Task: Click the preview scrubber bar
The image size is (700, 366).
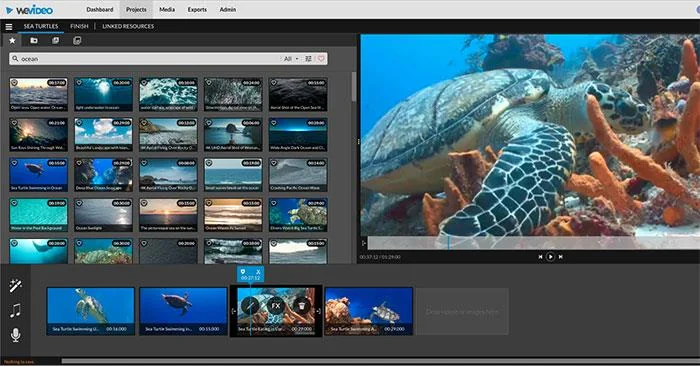Action: [533, 243]
